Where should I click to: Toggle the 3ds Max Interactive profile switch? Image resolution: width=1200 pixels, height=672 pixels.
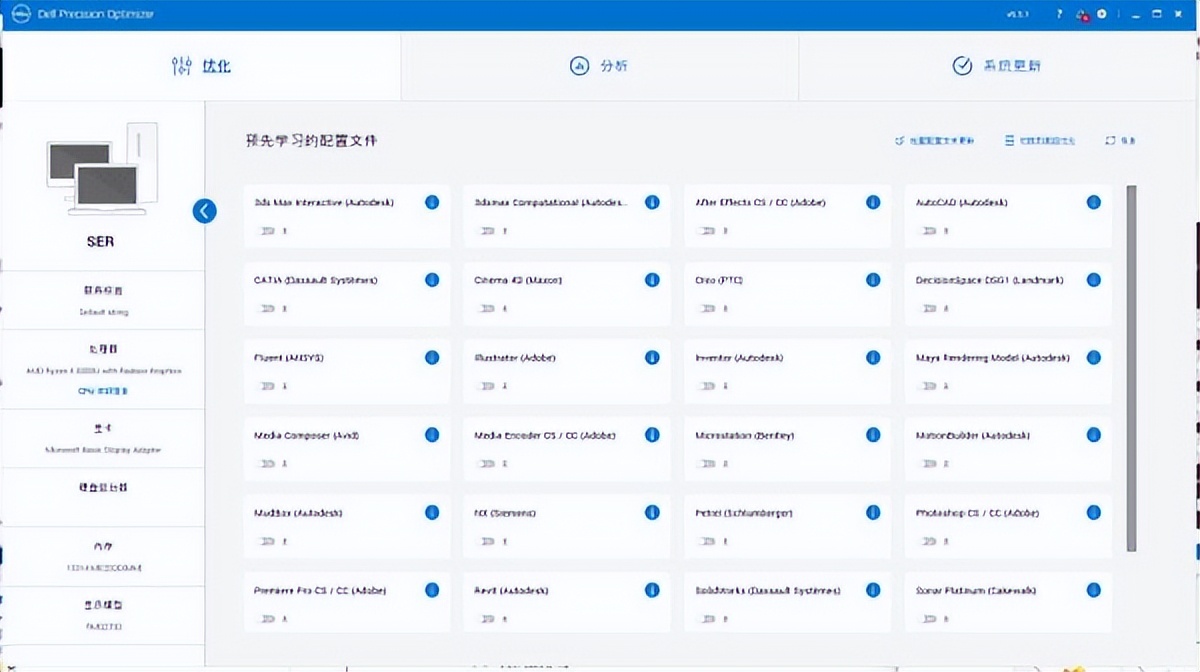(267, 231)
